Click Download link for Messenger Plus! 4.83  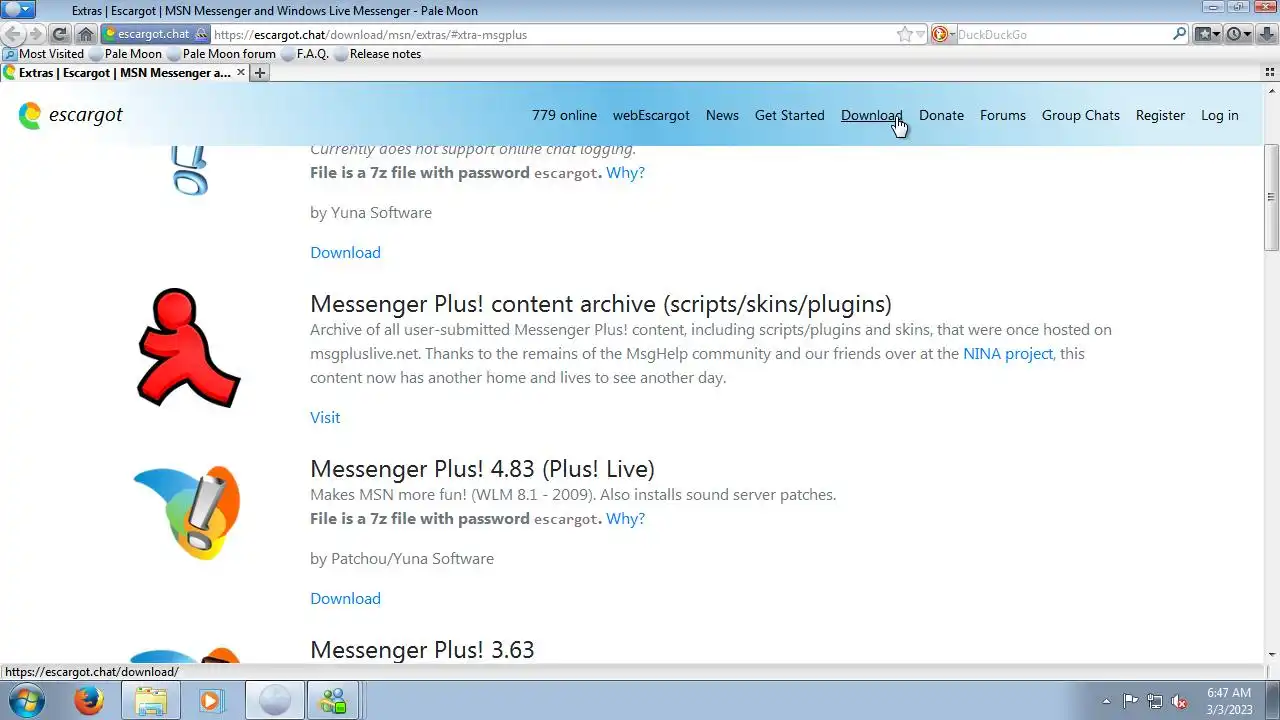pyautogui.click(x=345, y=598)
